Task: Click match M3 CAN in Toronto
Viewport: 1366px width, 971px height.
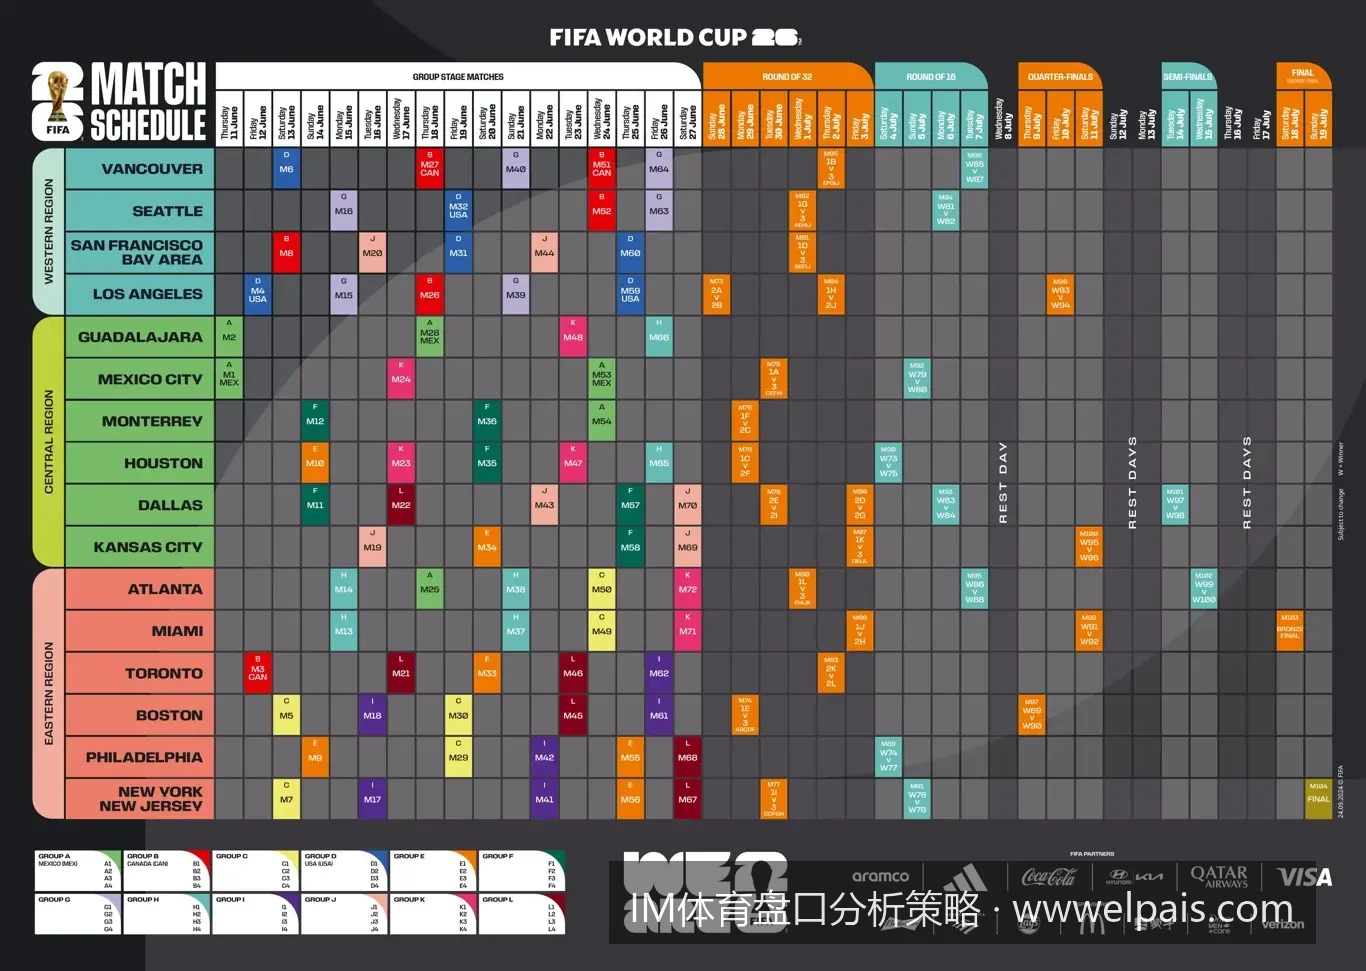Action: (x=258, y=673)
